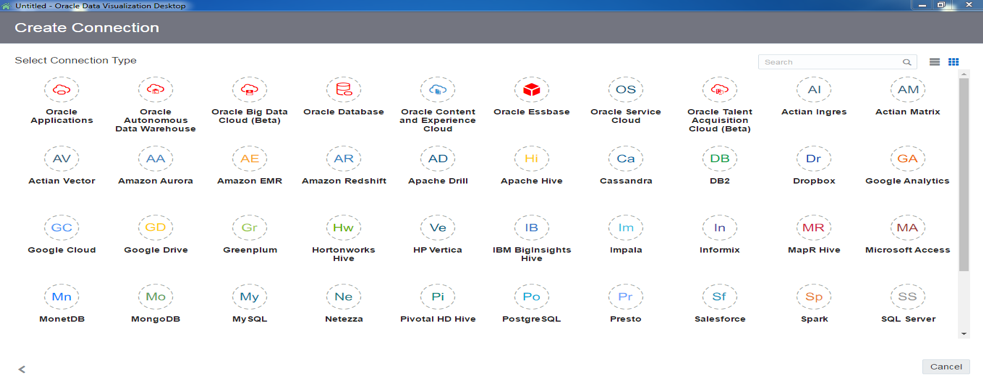Pick the Presto Pr icon

click(x=626, y=296)
